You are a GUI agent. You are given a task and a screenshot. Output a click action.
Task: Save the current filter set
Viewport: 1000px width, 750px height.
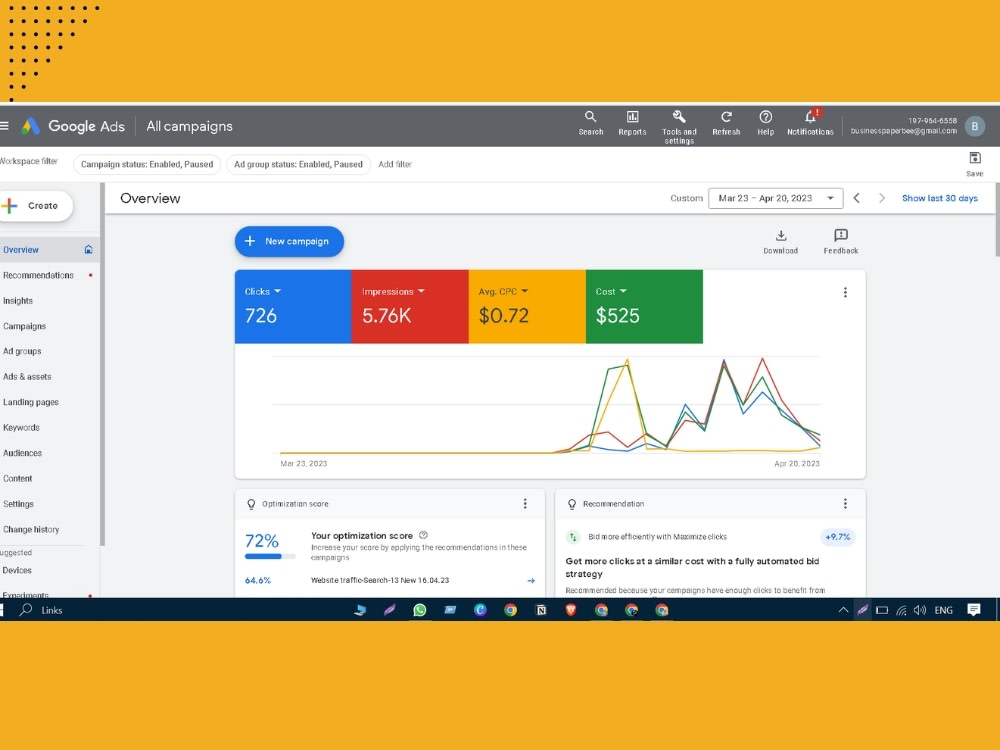[974, 164]
